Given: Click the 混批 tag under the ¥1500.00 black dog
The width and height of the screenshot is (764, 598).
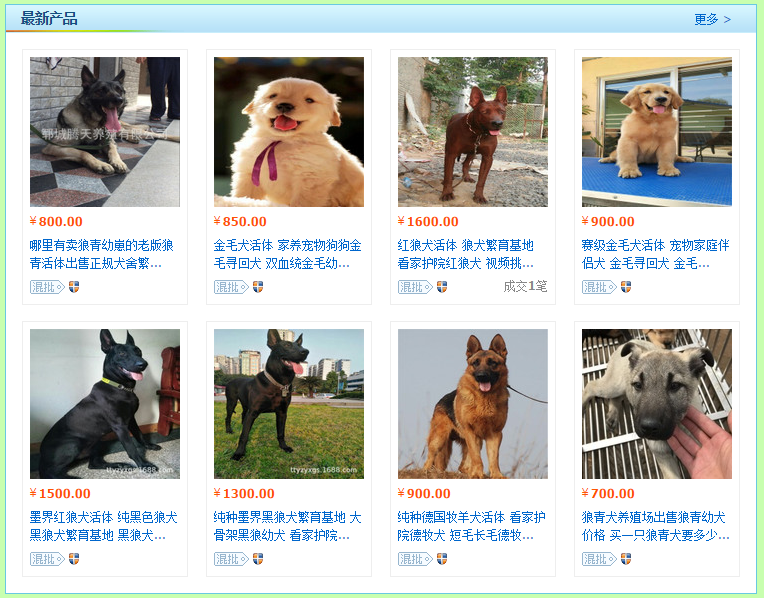Looking at the screenshot, I should click(47, 559).
